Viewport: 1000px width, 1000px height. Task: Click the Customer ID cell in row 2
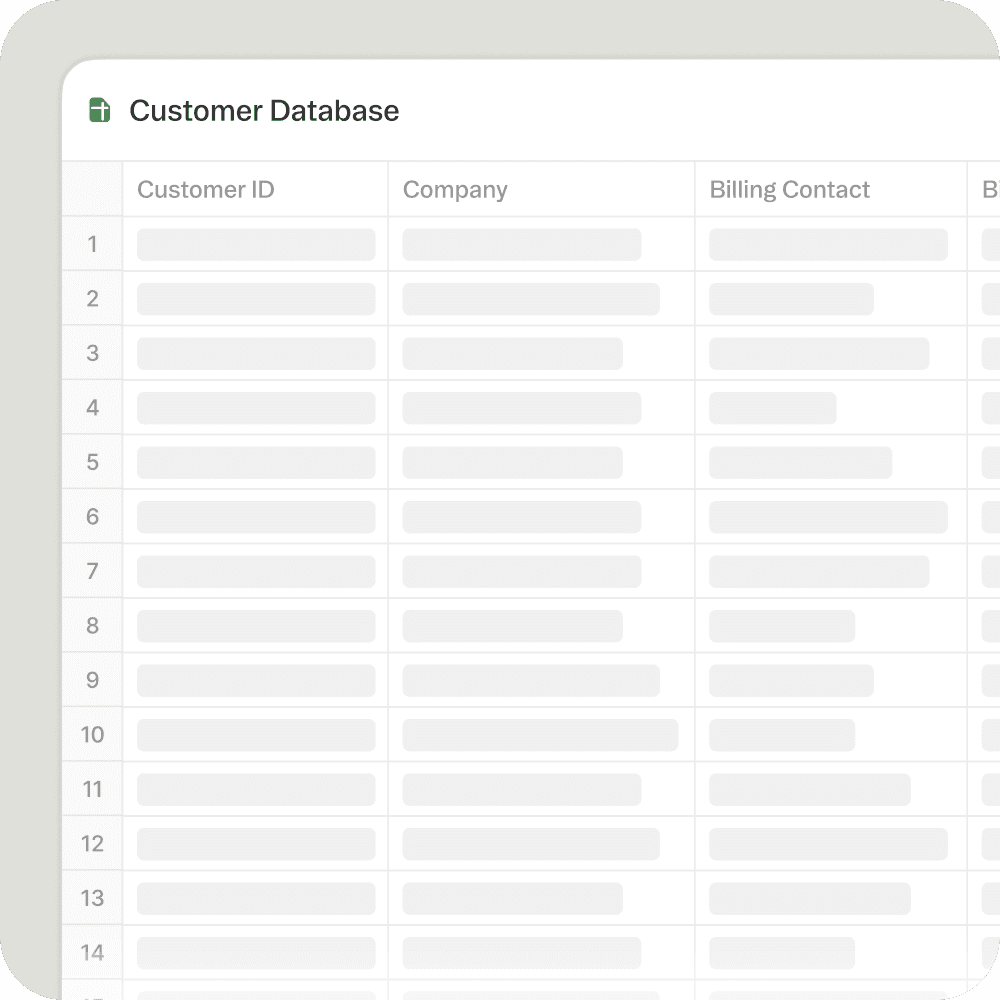(255, 299)
